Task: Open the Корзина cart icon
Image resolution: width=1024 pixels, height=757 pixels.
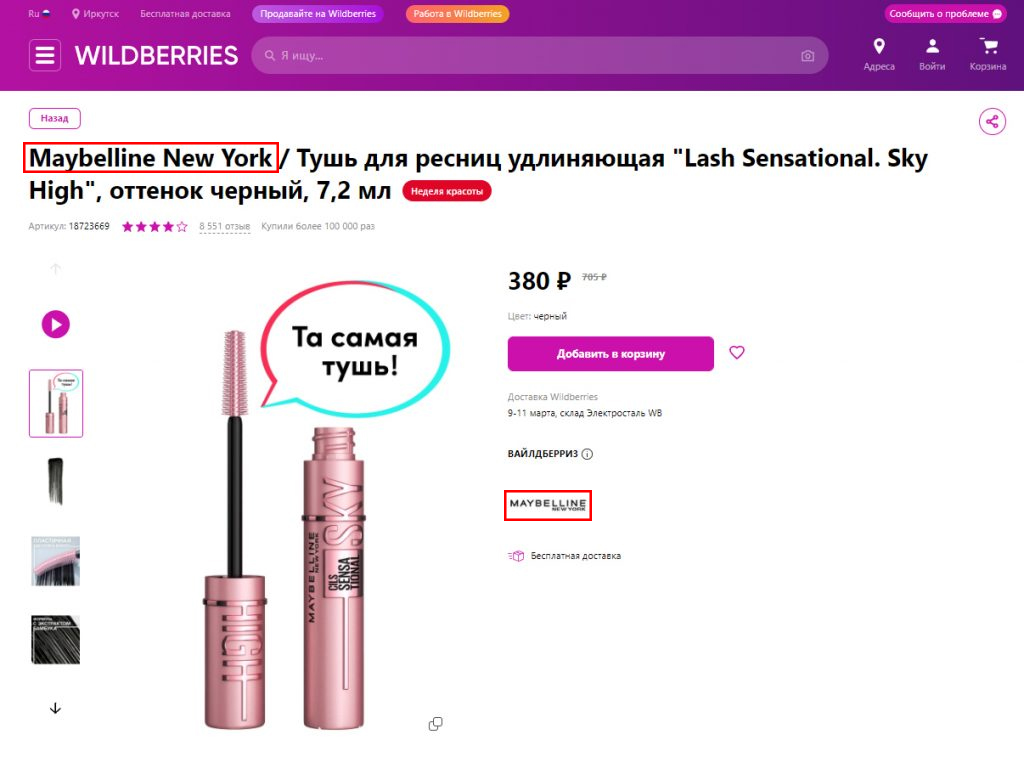Action: coord(988,48)
